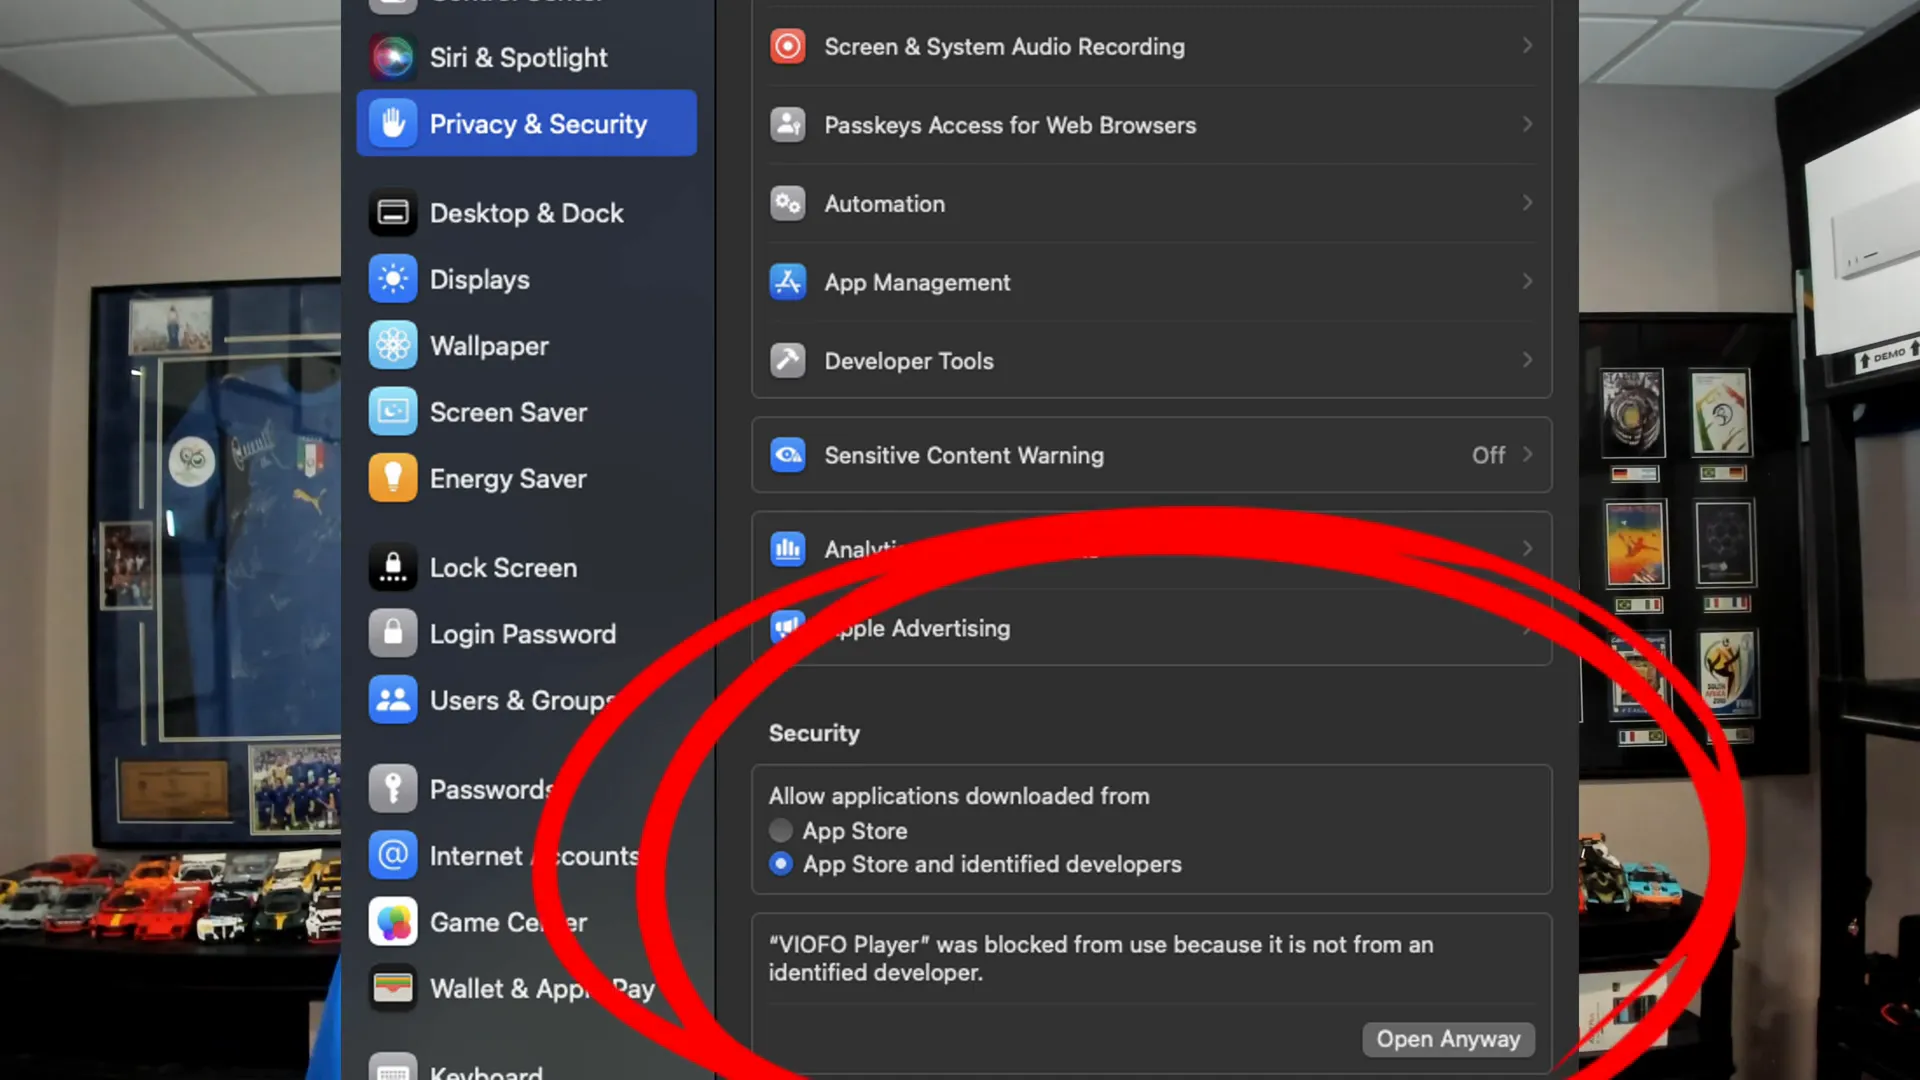Click the Displays sun icon
Viewport: 1920px width, 1080px height.
(x=393, y=279)
